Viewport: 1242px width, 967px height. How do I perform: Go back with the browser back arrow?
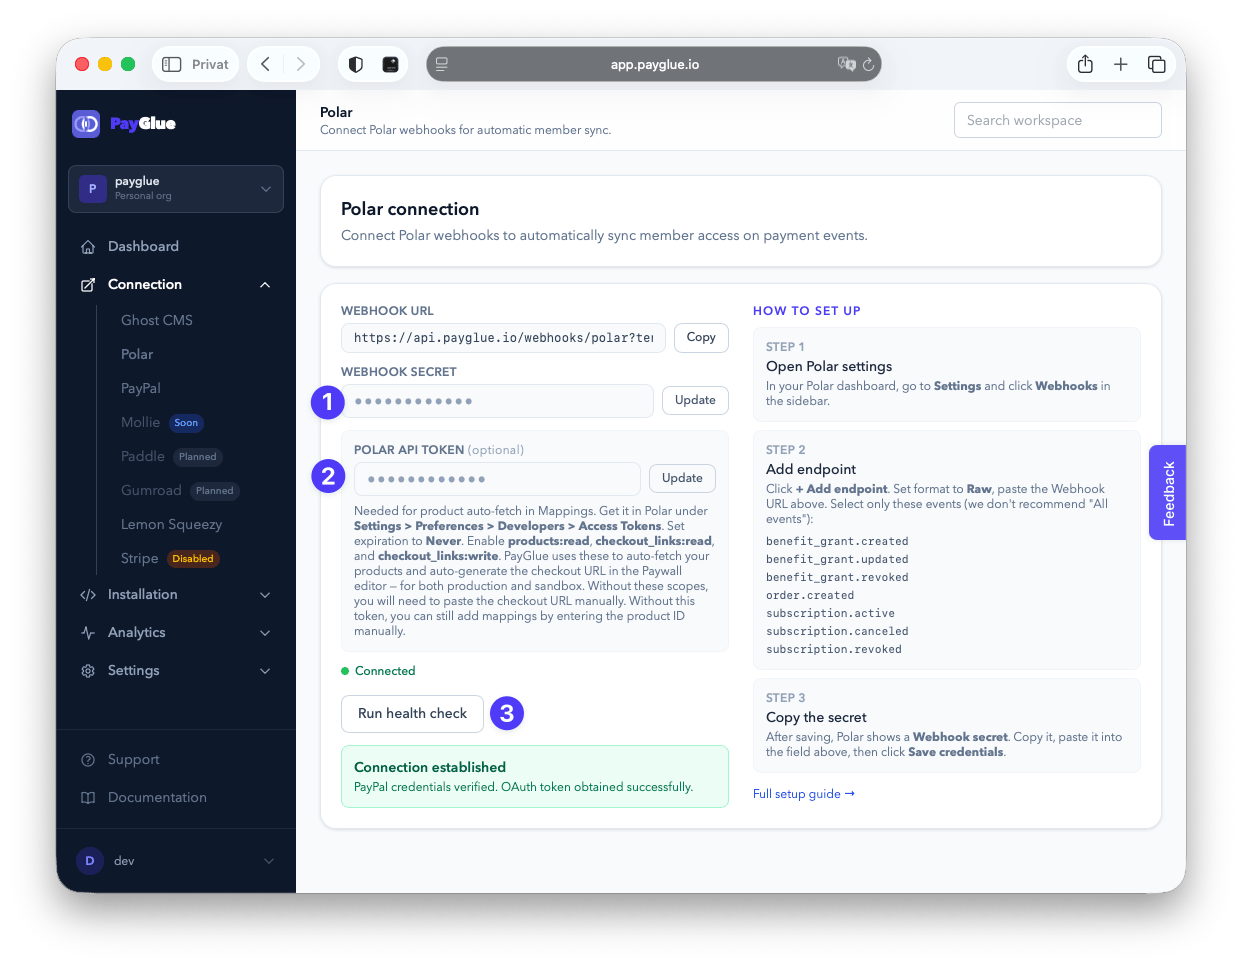pos(265,64)
